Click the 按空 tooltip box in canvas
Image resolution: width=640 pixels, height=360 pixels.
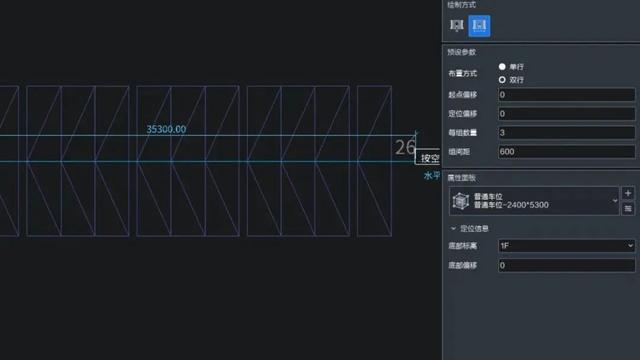click(x=428, y=157)
